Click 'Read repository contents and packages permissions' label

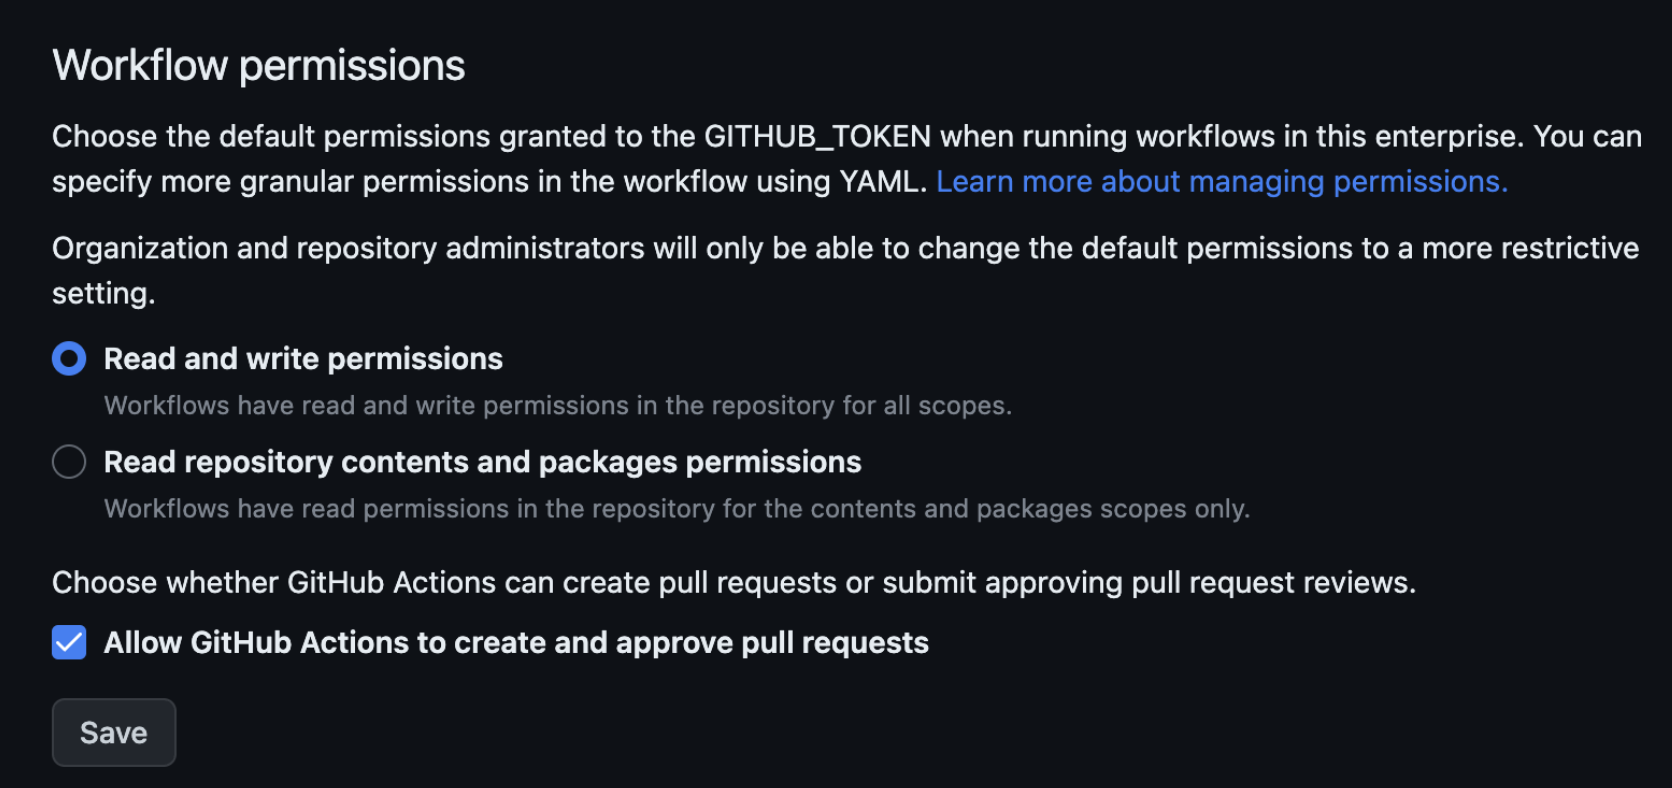(x=481, y=461)
